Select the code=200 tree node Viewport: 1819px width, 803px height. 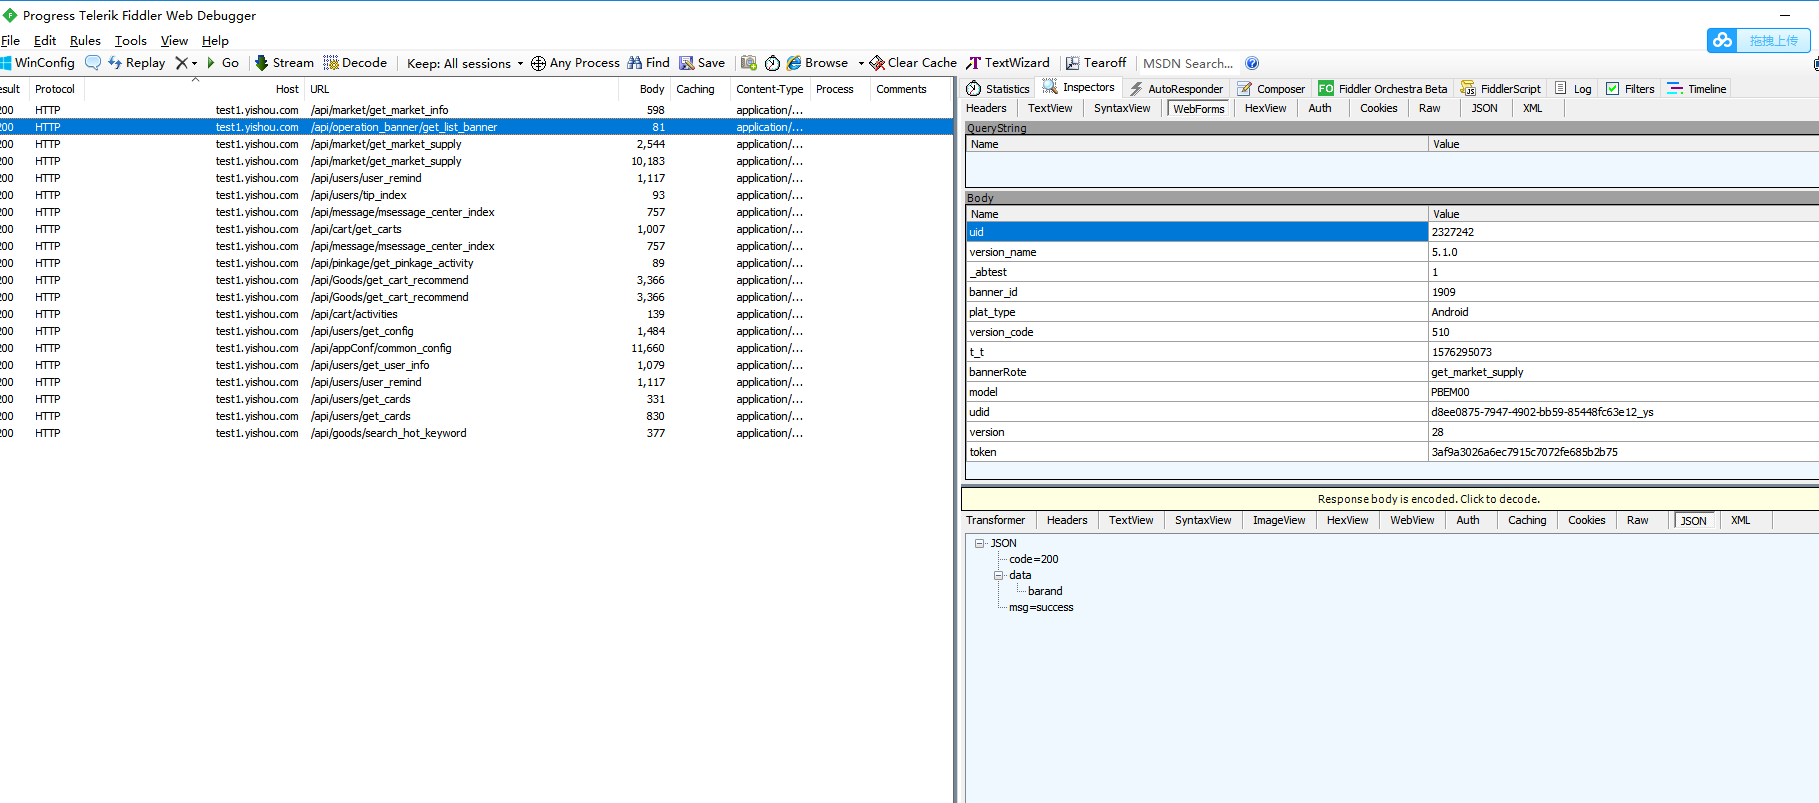coord(1033,559)
